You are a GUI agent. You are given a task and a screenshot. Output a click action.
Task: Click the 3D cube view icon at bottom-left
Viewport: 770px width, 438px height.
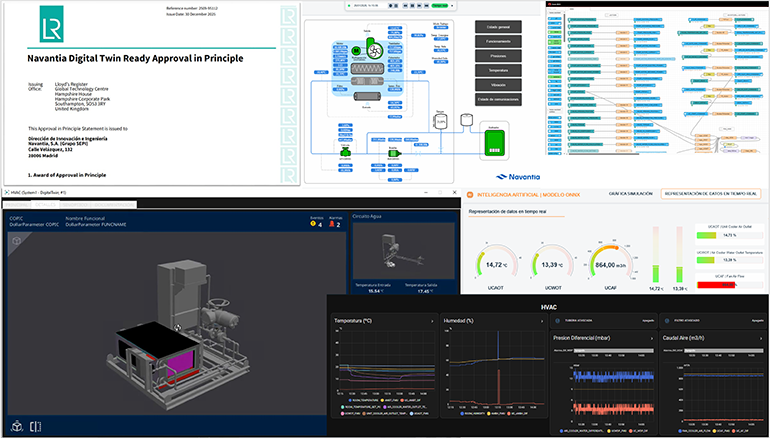(x=17, y=426)
